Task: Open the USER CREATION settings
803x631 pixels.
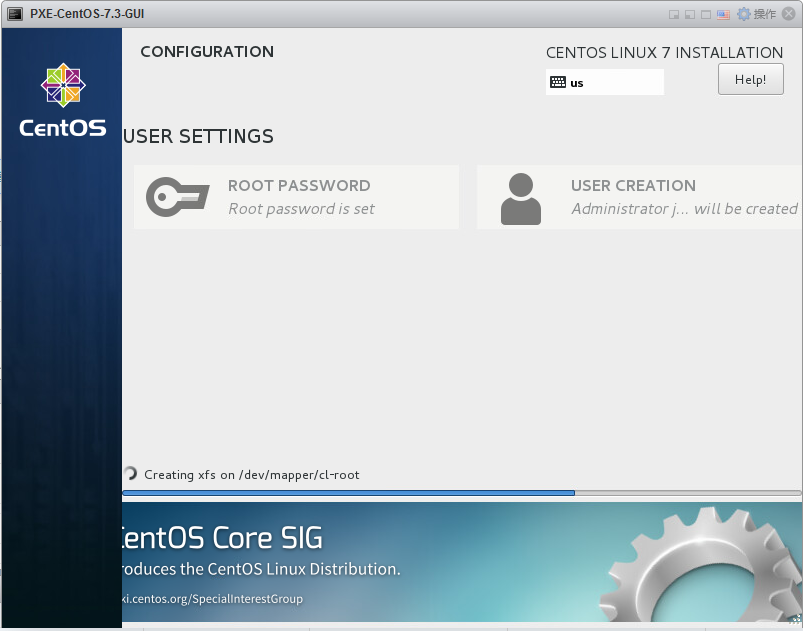Action: 640,197
